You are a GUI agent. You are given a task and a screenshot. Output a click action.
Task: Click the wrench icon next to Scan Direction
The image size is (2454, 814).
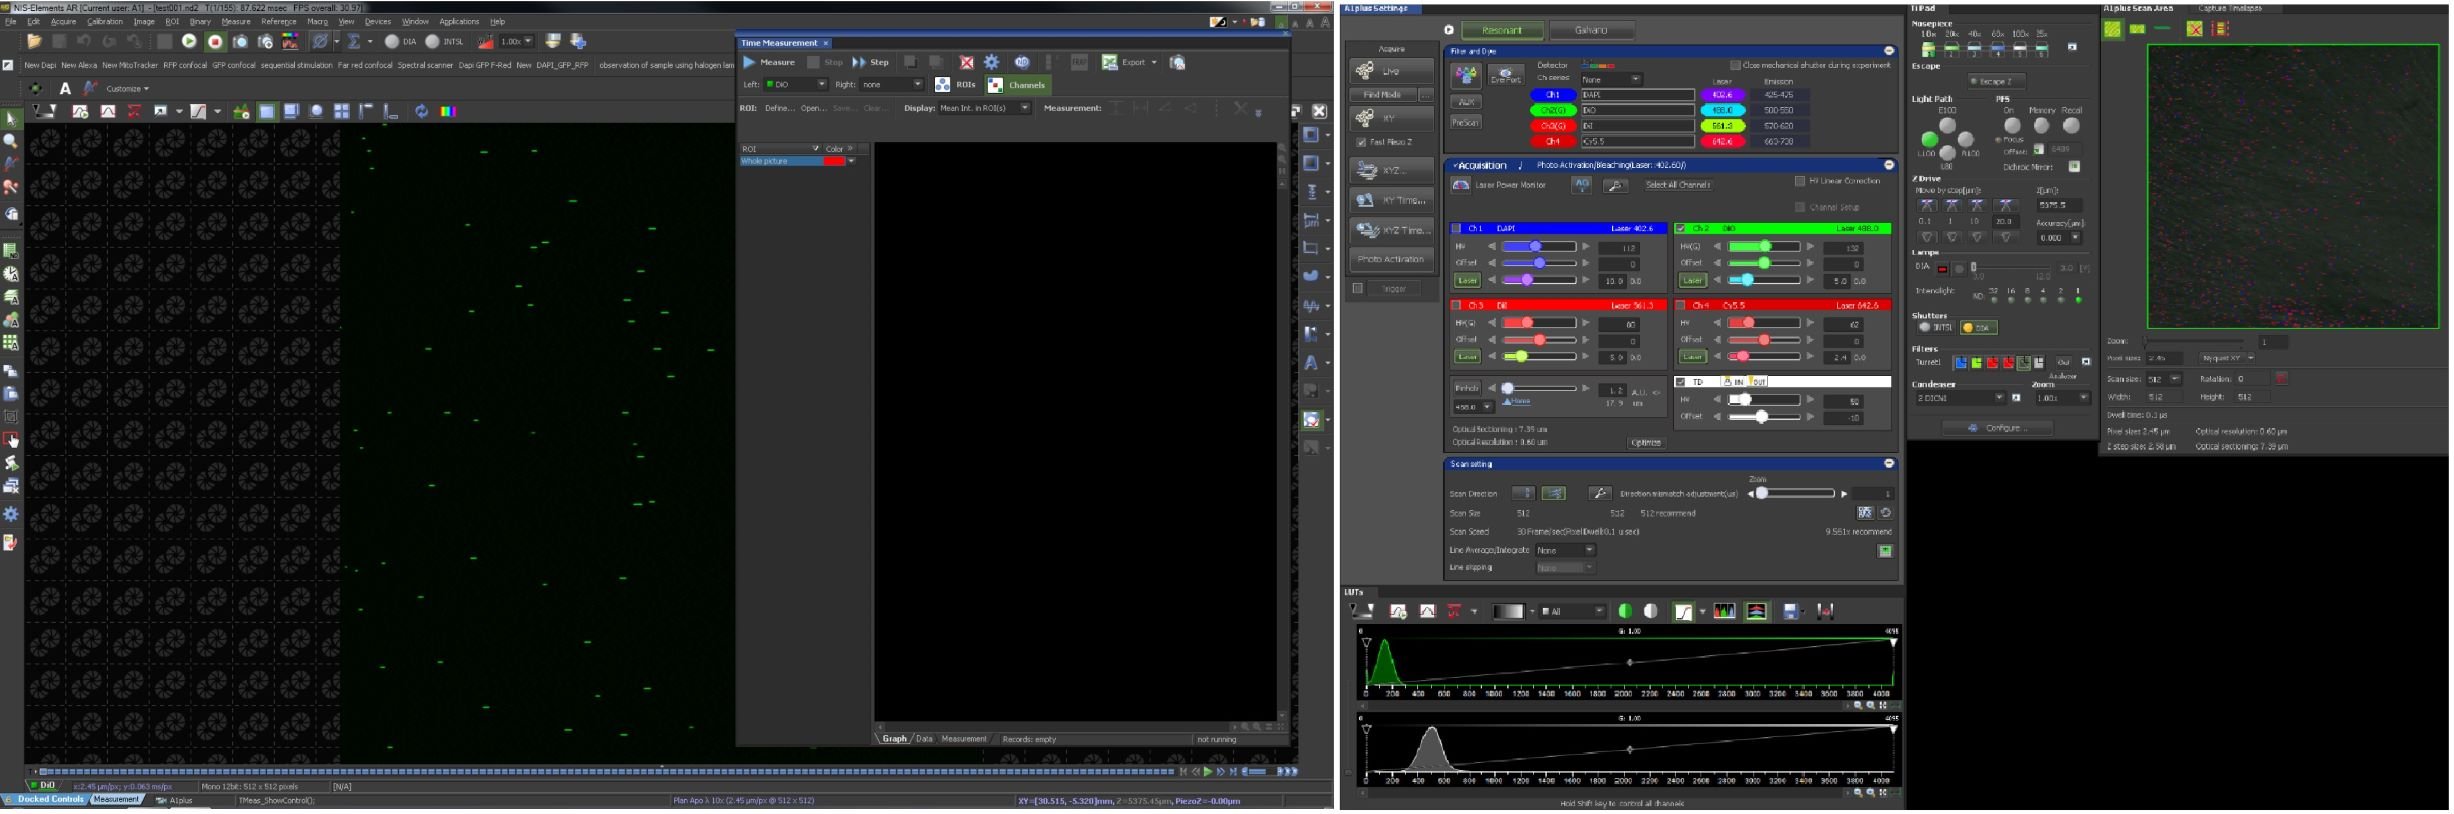(x=1599, y=493)
